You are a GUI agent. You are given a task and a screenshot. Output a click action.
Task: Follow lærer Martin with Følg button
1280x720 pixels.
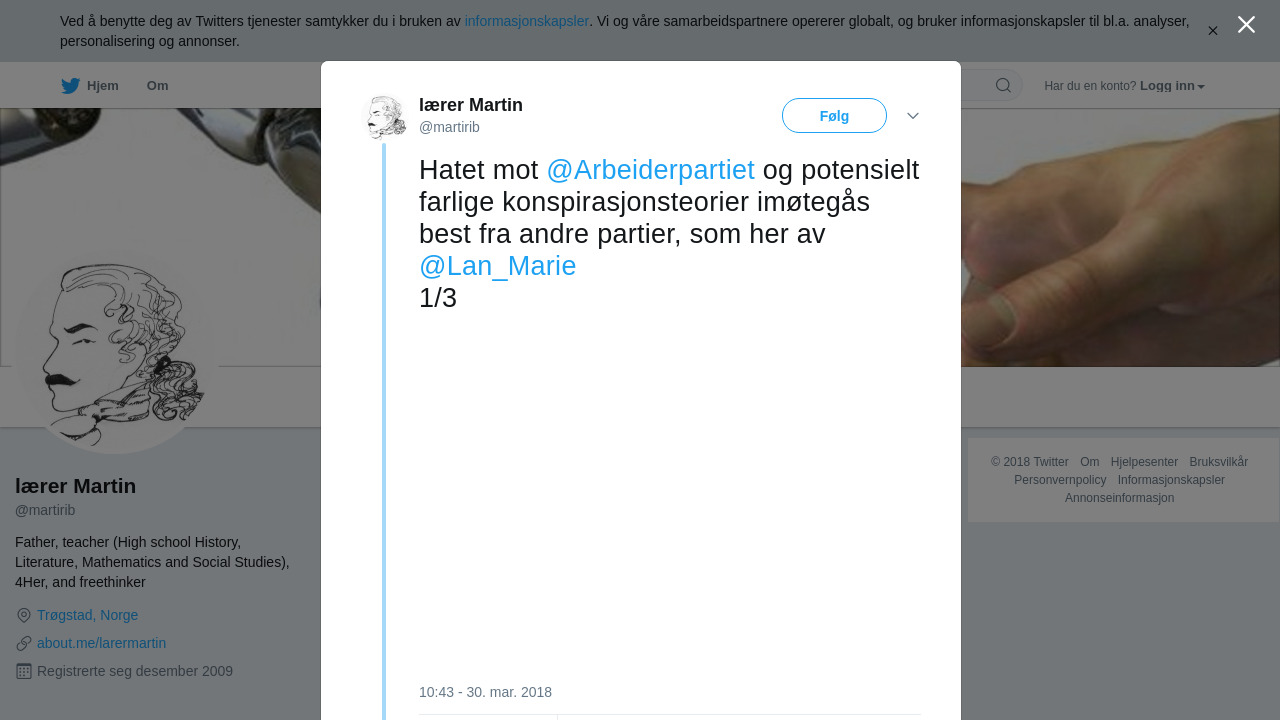pyautogui.click(x=834, y=116)
